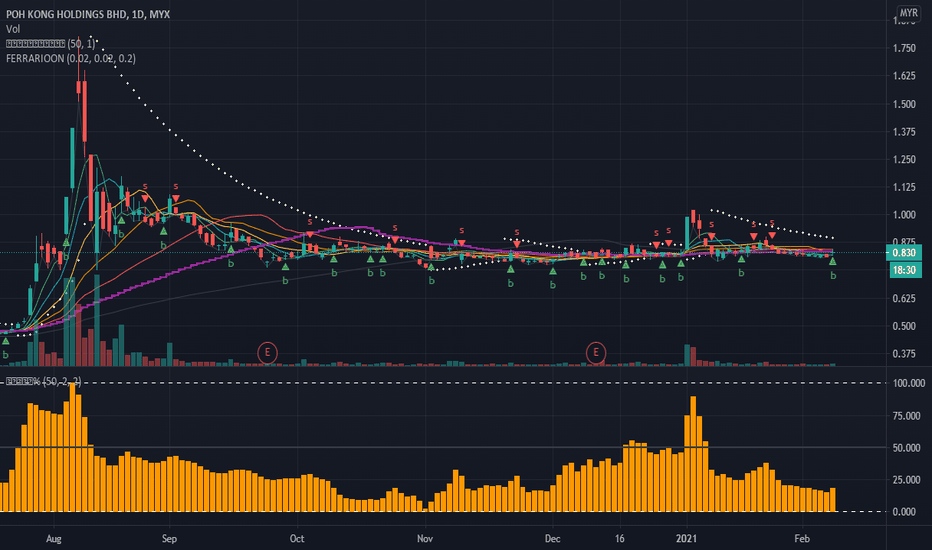Click the 25.000 label on the lower scale

point(906,480)
